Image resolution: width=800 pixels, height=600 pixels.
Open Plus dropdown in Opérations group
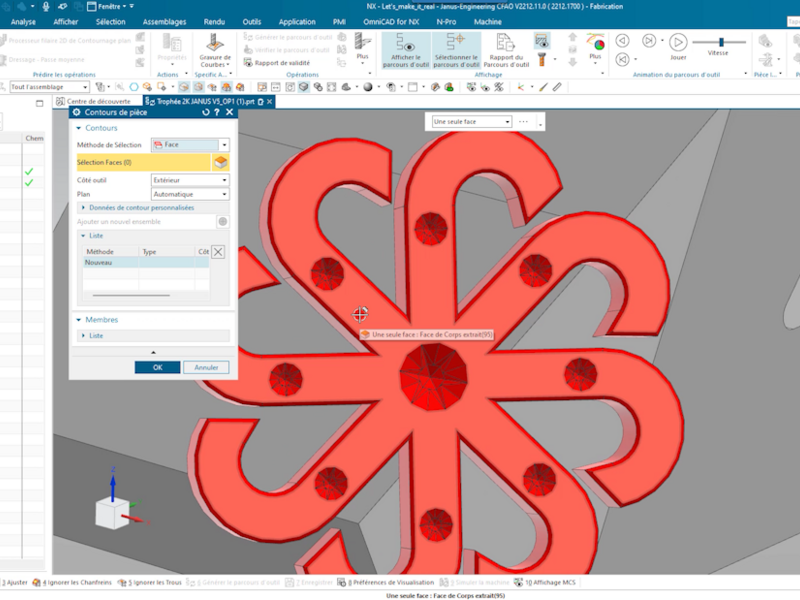[x=363, y=47]
